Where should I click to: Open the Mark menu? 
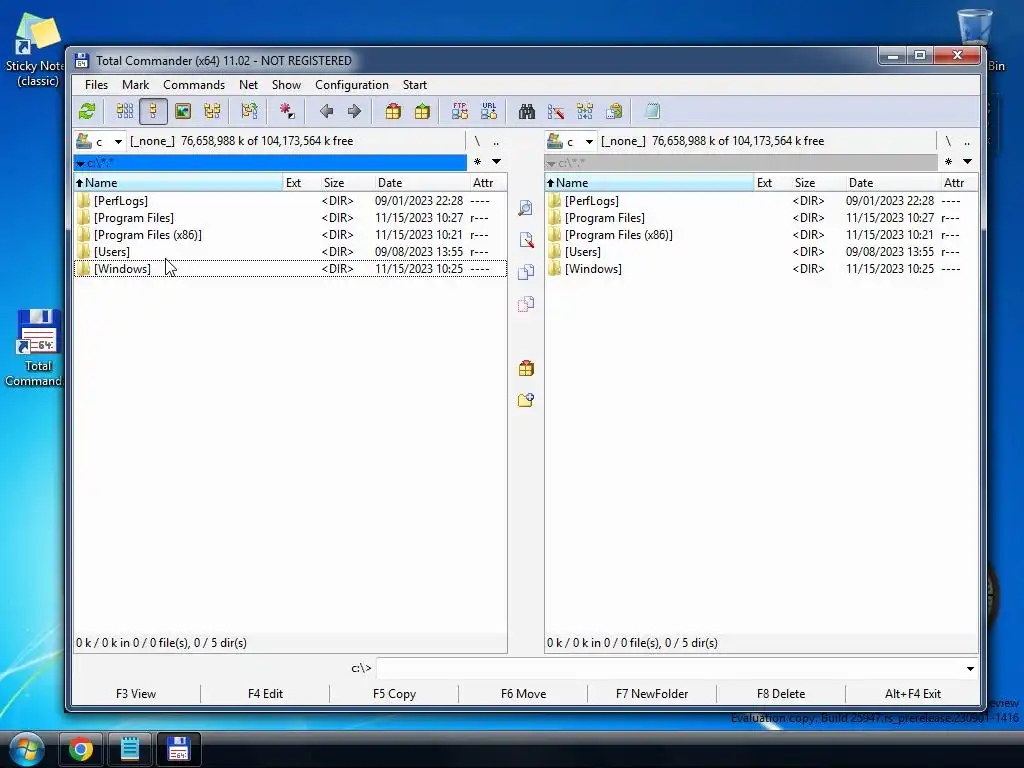[135, 85]
